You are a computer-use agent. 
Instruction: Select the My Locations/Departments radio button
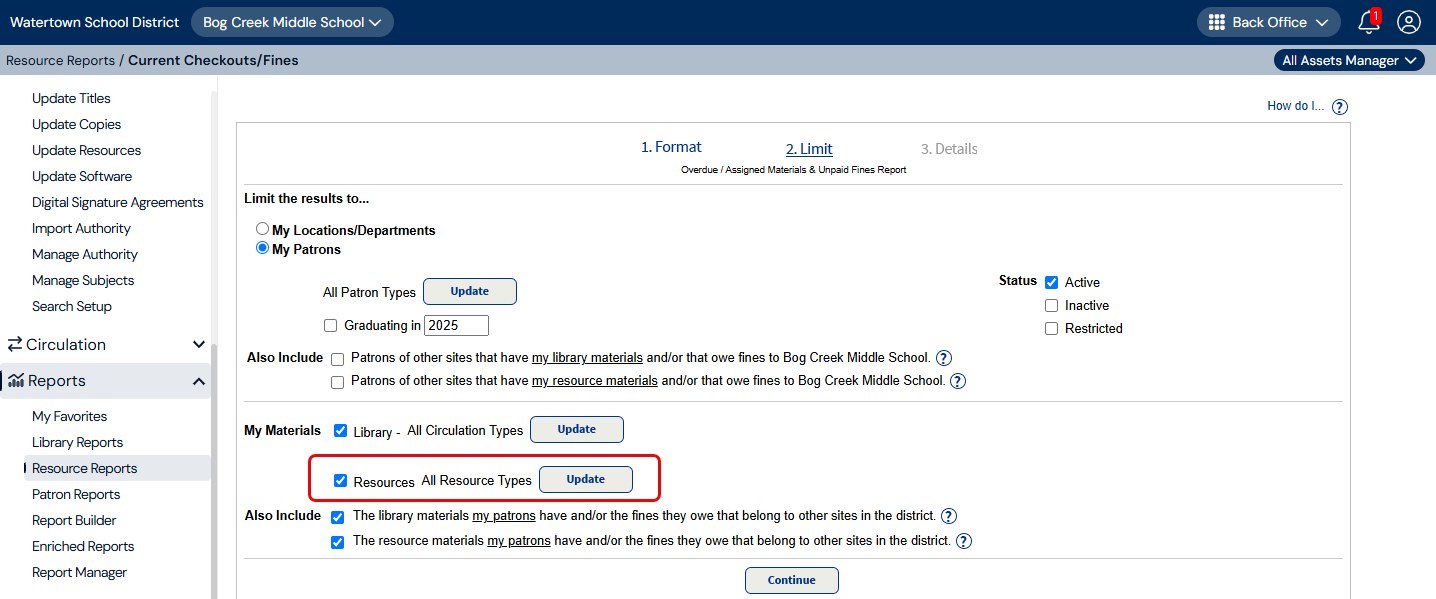(x=262, y=229)
